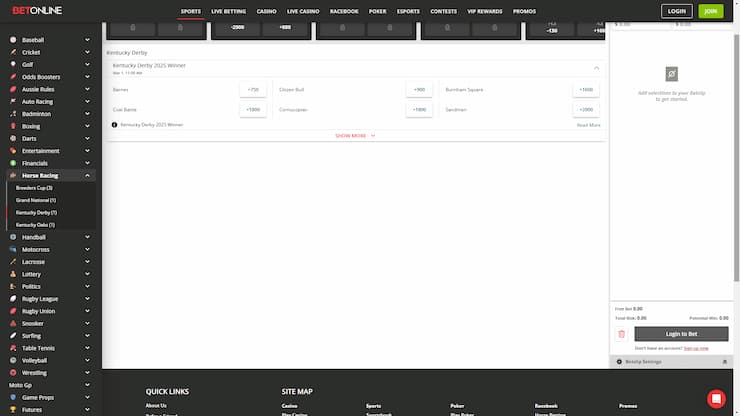Viewport: 740px width, 416px height.
Task: Expand the Politics chevron
Action: (87, 286)
